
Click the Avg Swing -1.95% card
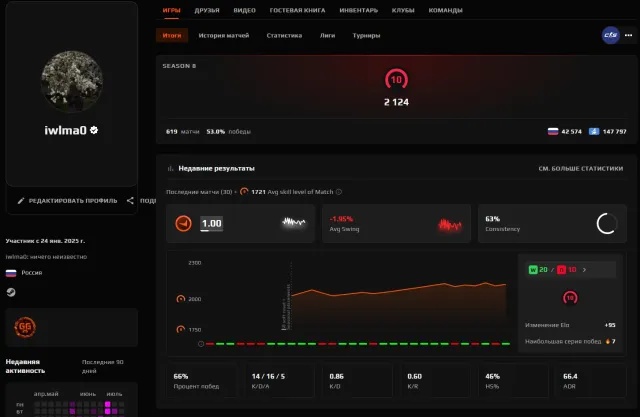(x=396, y=224)
